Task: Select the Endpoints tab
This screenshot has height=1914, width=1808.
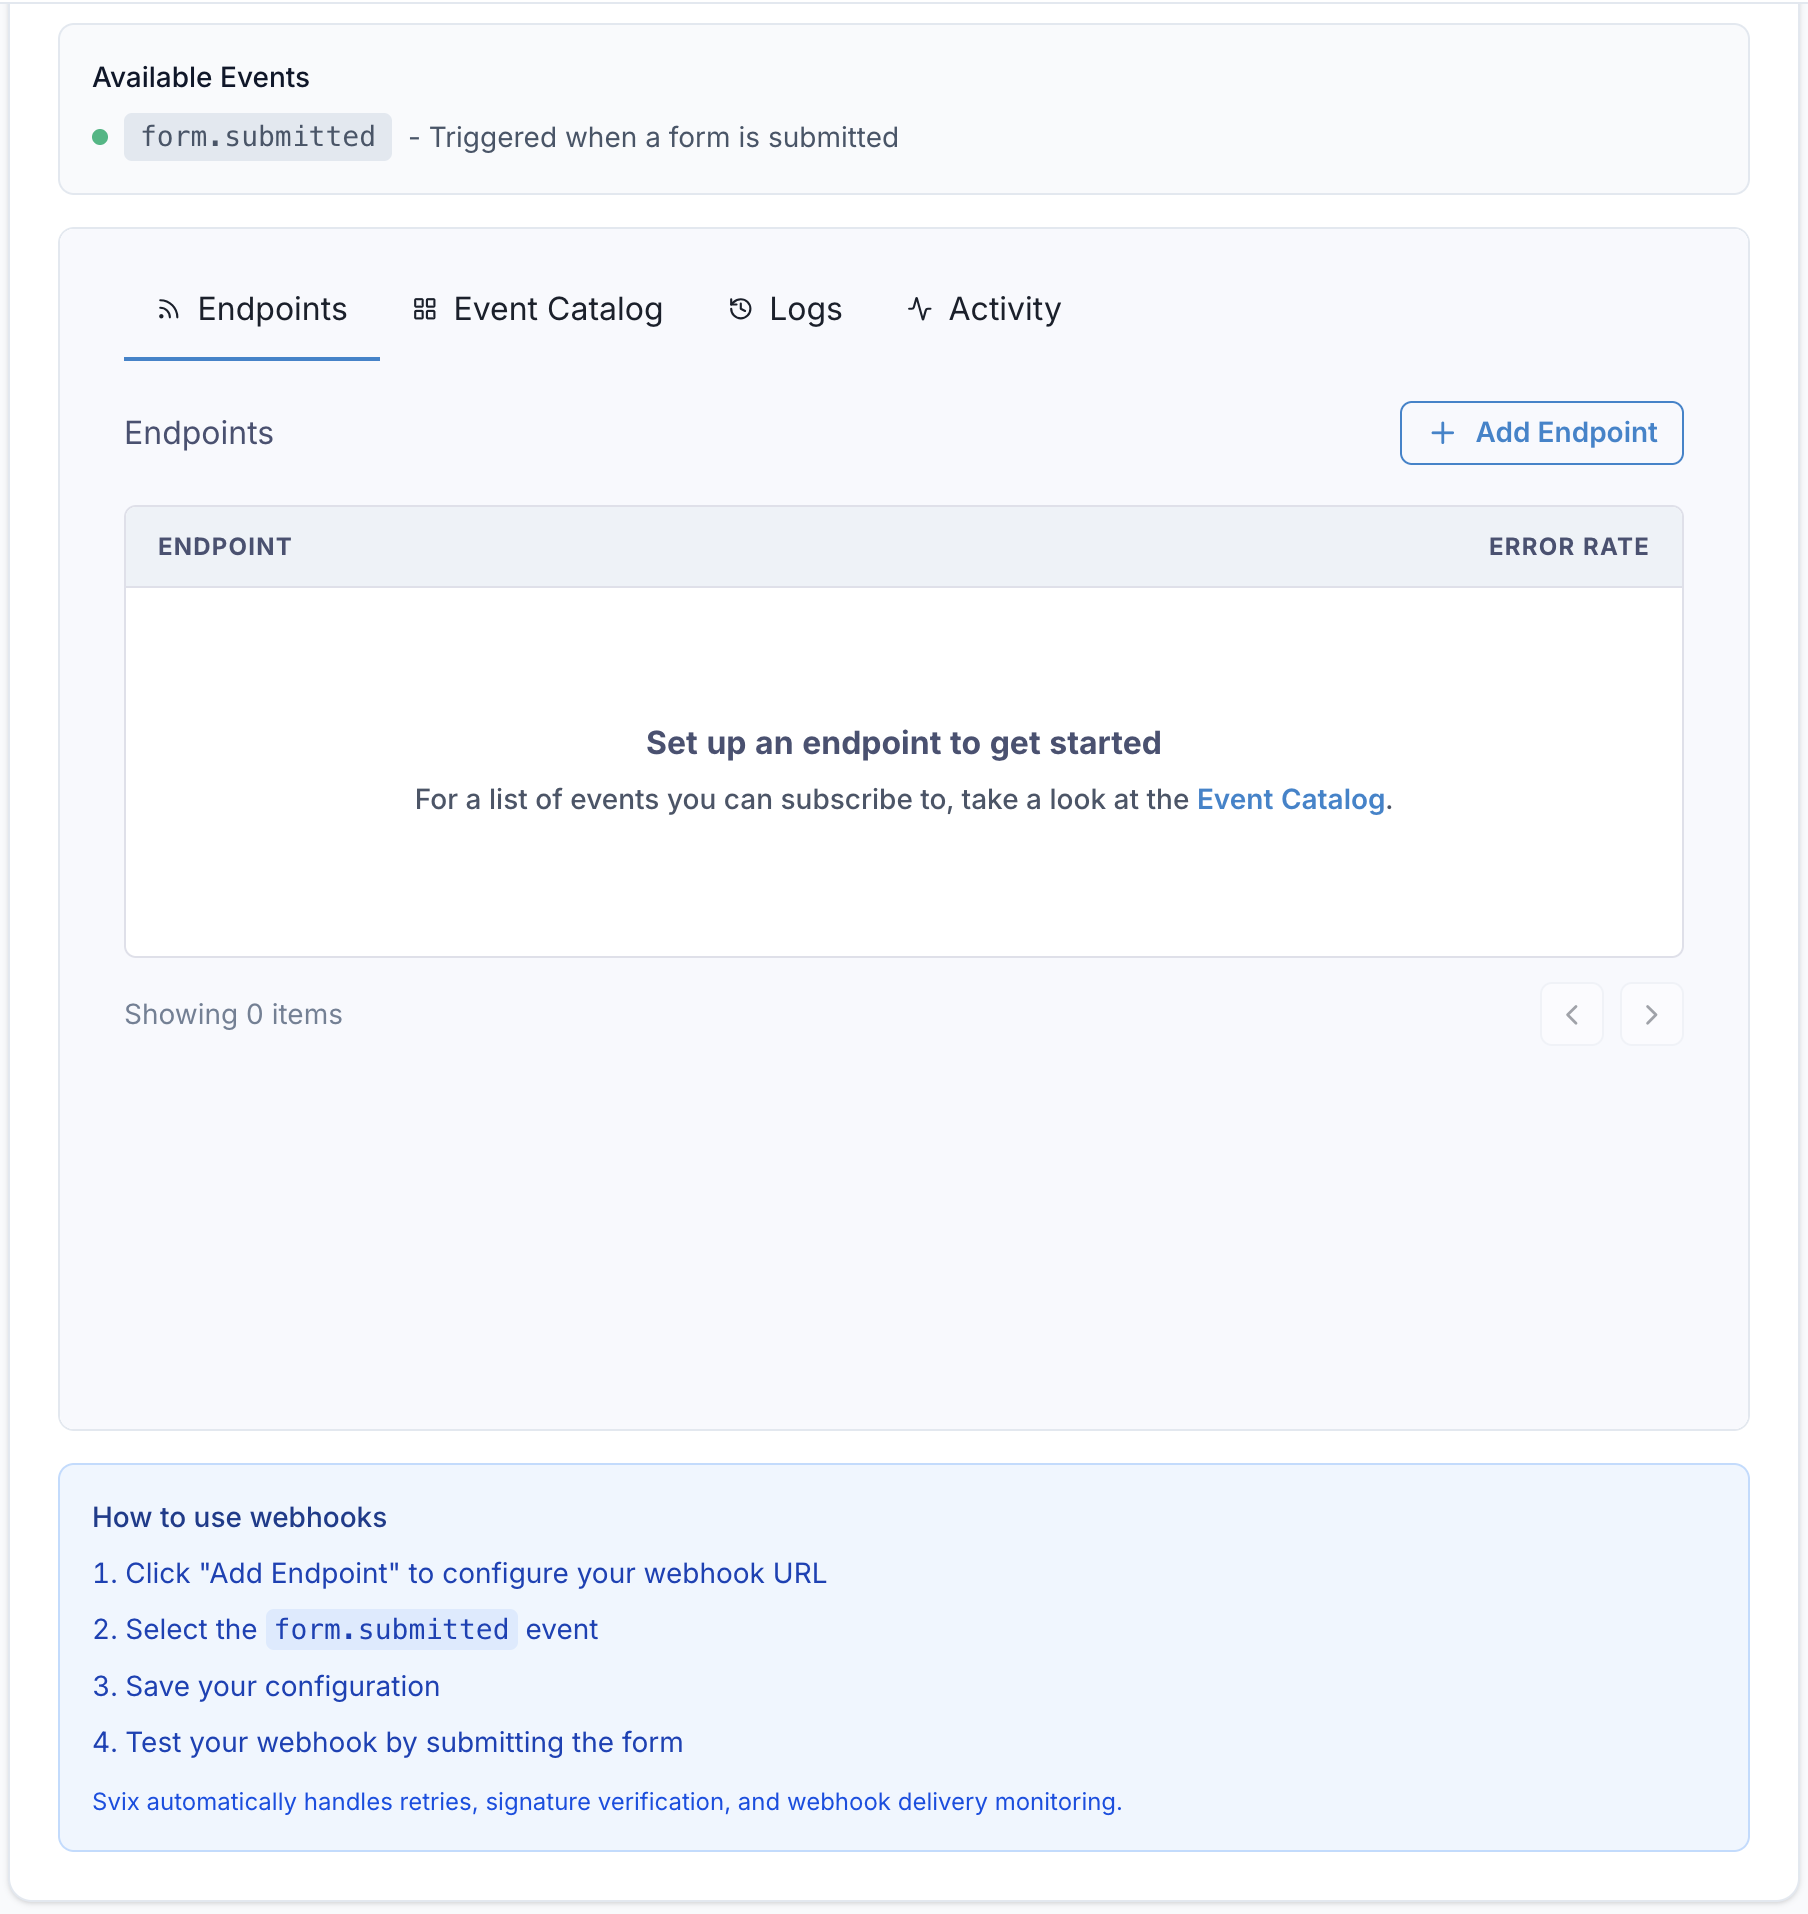Action: click(251, 309)
